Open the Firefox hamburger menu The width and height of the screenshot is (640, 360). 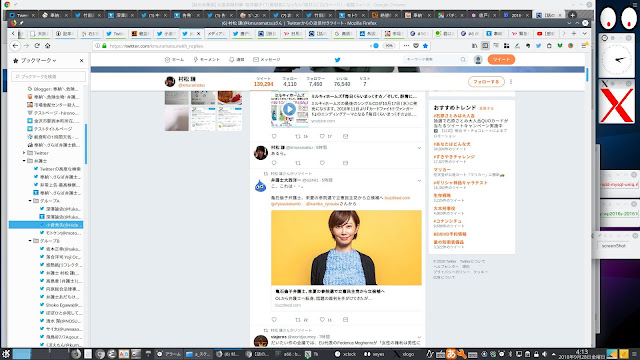[584, 46]
